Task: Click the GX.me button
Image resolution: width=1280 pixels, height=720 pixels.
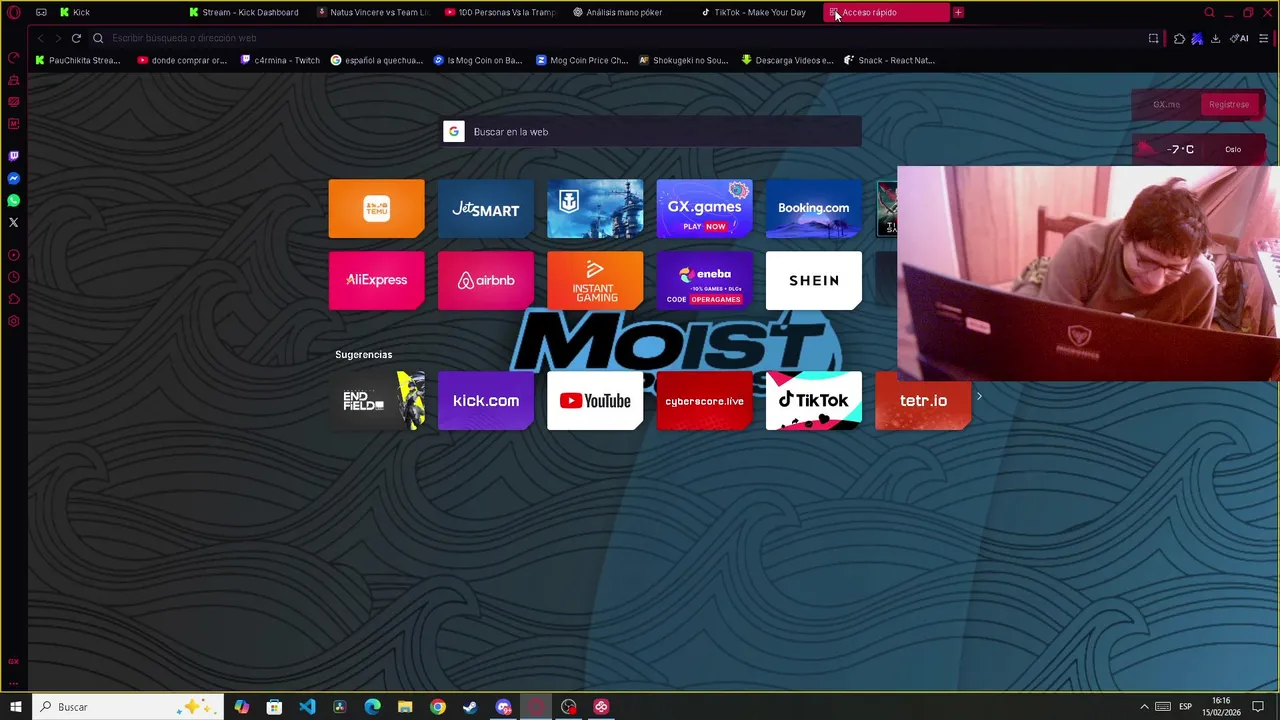Action: [1166, 104]
